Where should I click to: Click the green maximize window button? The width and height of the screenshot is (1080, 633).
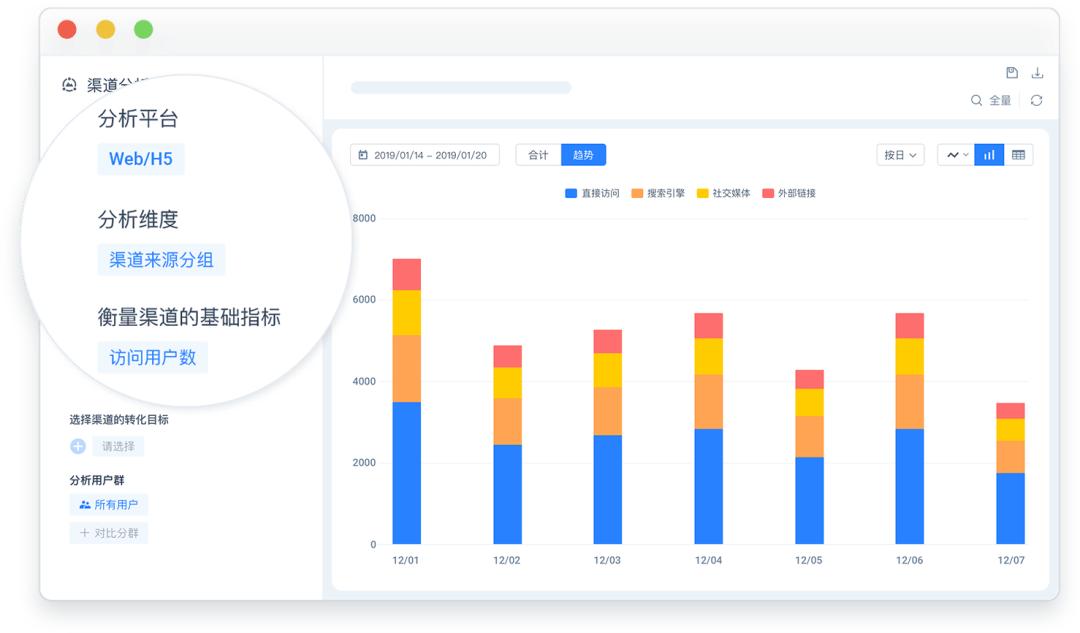pyautogui.click(x=143, y=30)
